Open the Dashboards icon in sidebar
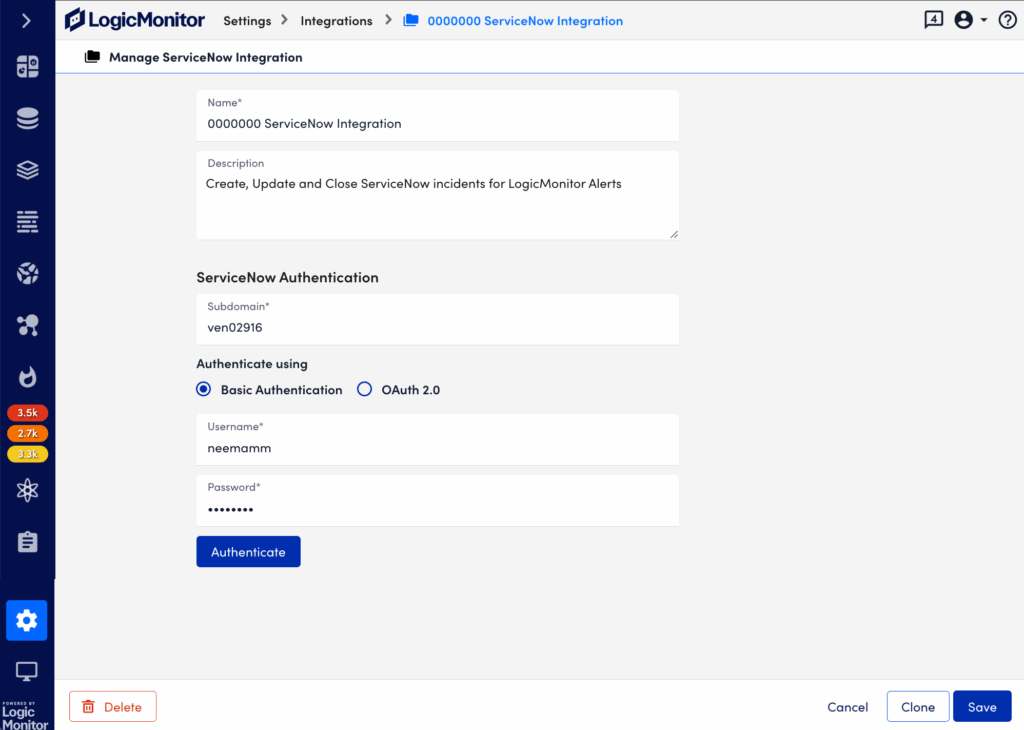Image resolution: width=1024 pixels, height=730 pixels. point(27,67)
